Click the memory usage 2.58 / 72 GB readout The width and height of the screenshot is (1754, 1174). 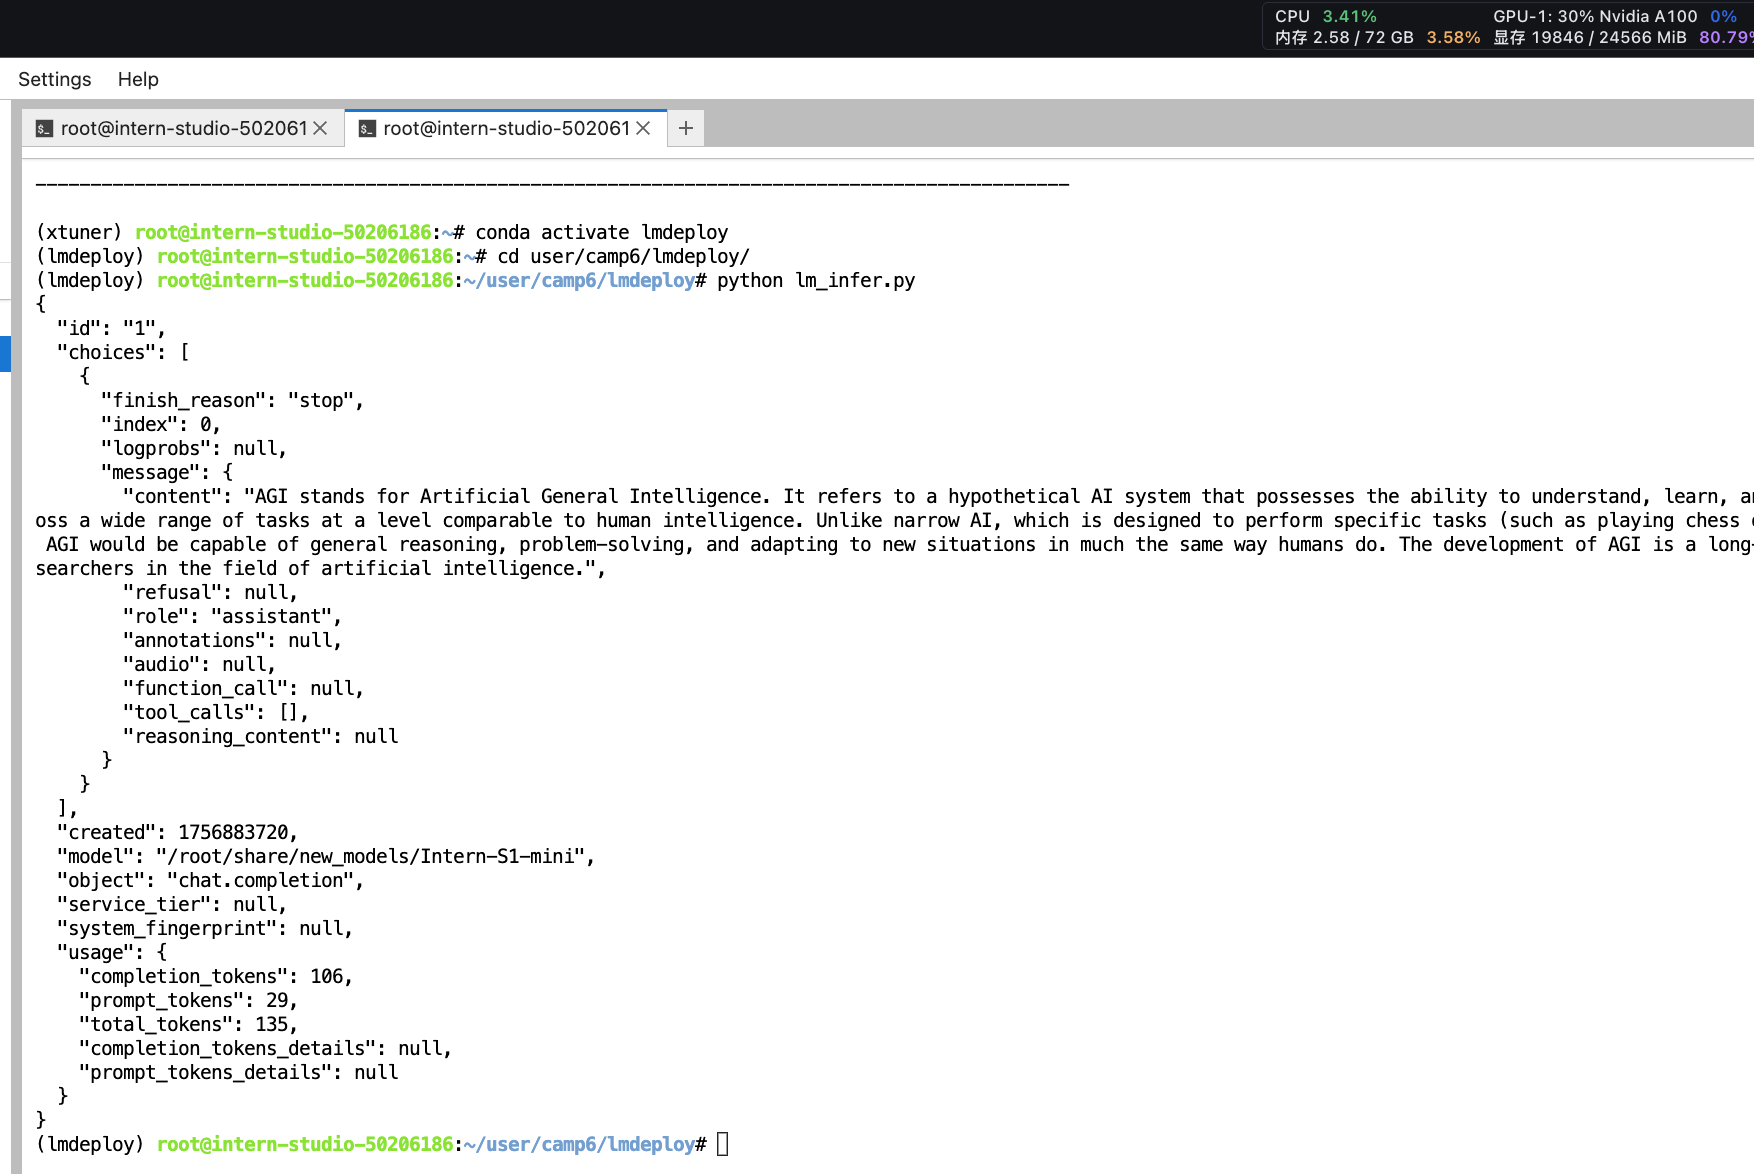click(1344, 37)
